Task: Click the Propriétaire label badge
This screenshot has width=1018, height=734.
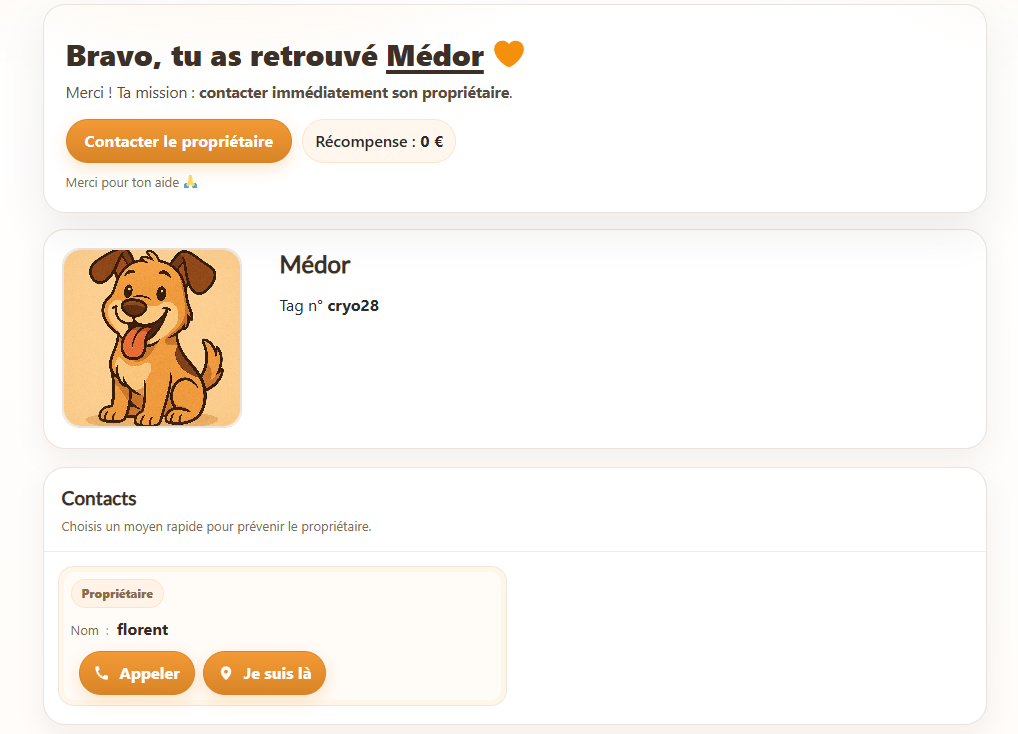Action: pos(118,594)
